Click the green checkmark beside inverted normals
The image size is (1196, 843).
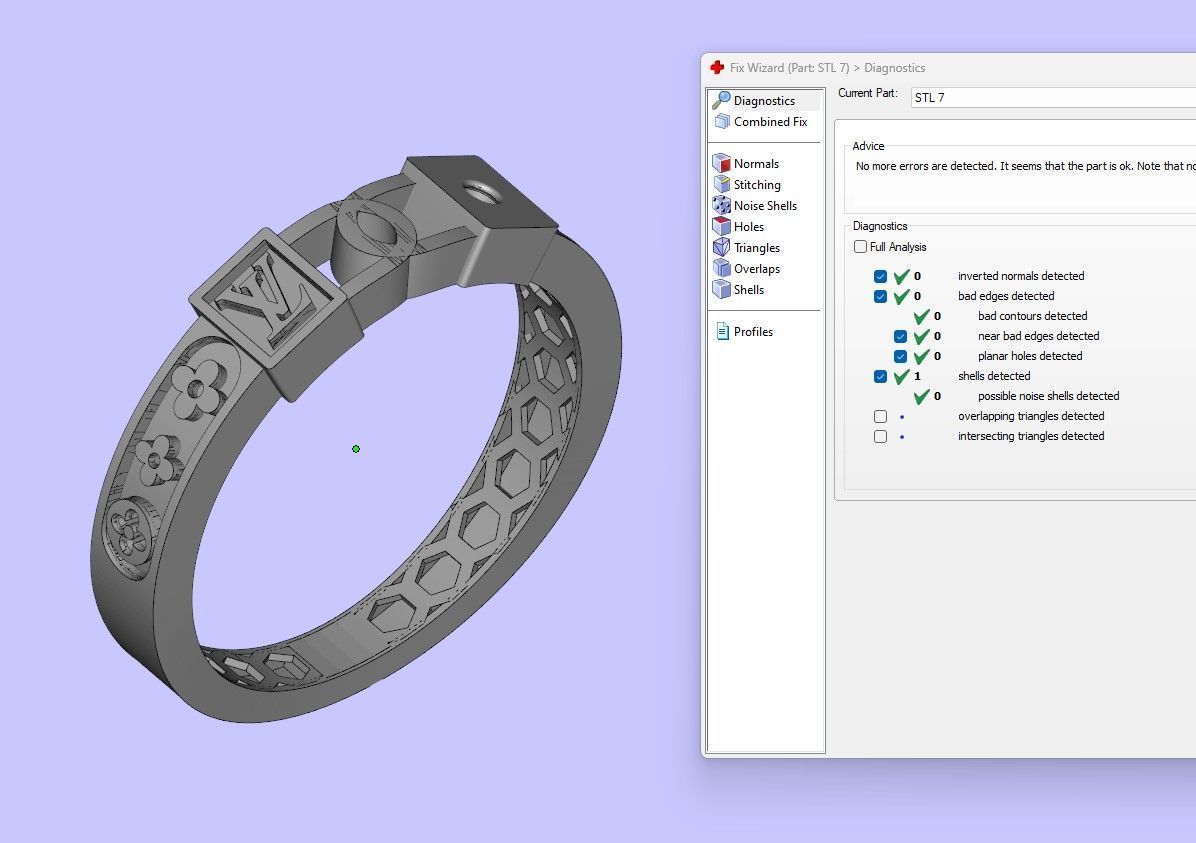(902, 276)
